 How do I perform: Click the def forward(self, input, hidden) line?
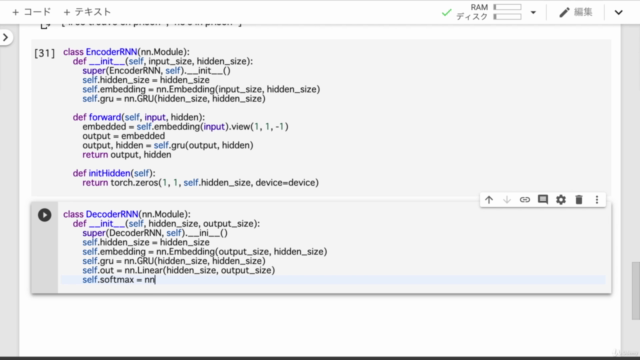[139, 117]
